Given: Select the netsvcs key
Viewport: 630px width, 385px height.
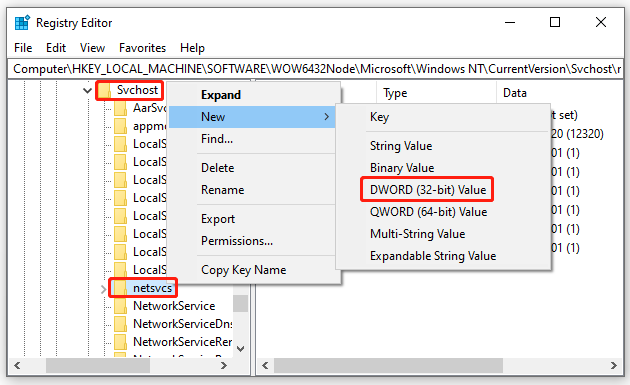Looking at the screenshot, I should (152, 288).
